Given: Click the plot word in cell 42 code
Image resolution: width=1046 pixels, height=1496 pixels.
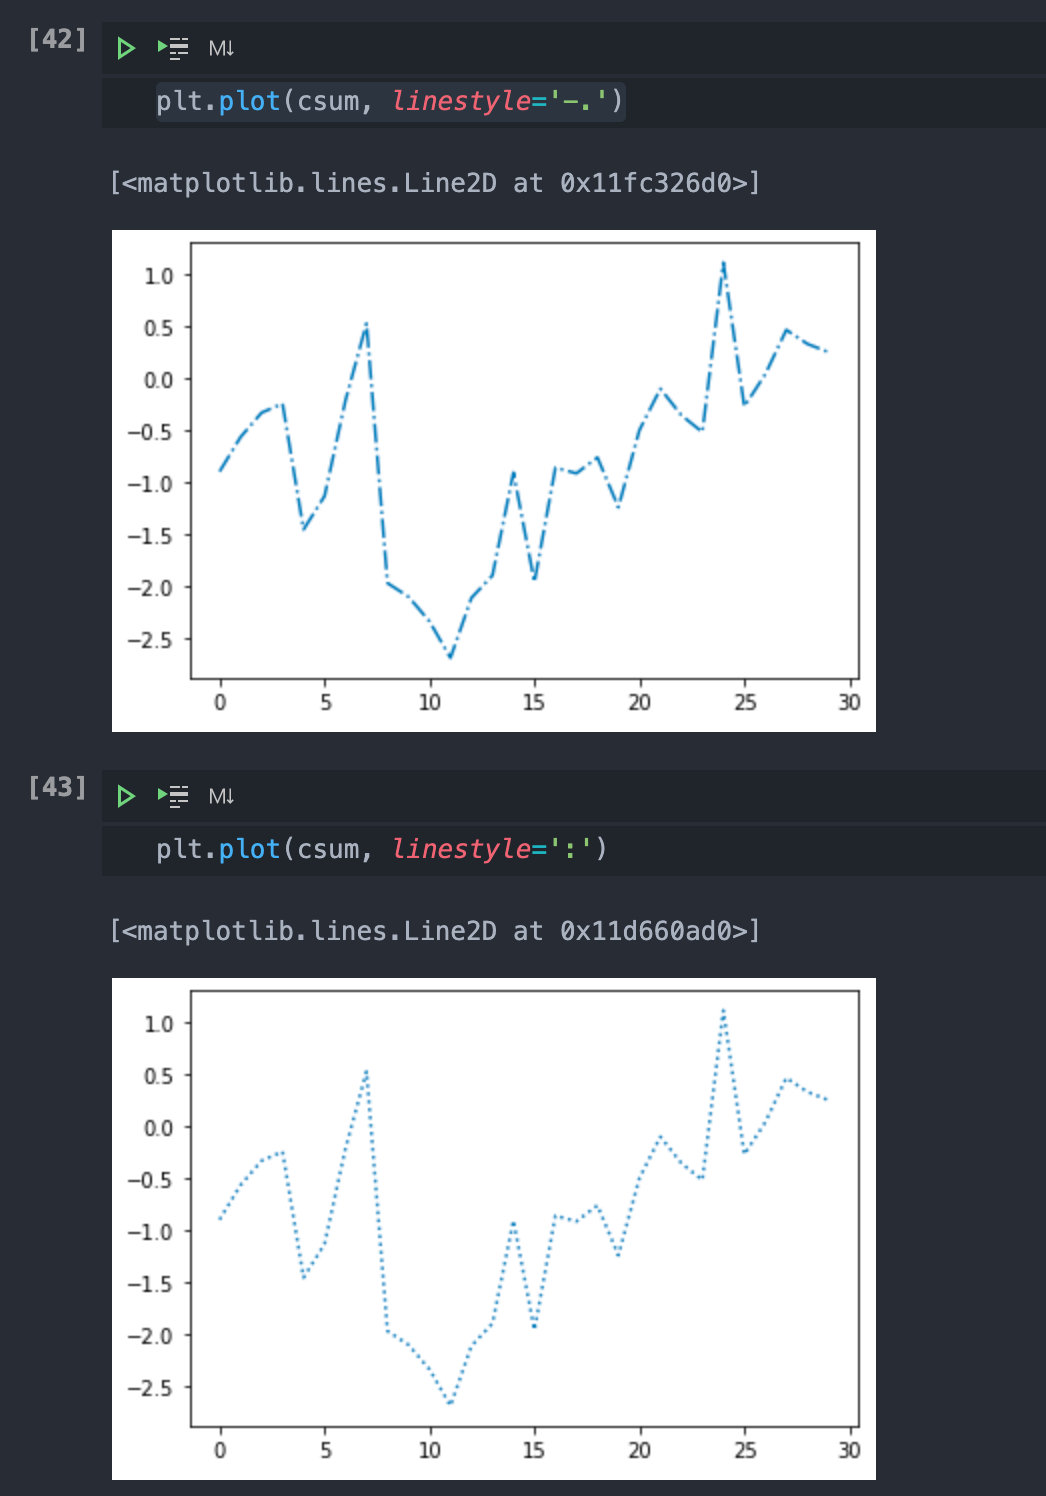Looking at the screenshot, I should coord(249,101).
